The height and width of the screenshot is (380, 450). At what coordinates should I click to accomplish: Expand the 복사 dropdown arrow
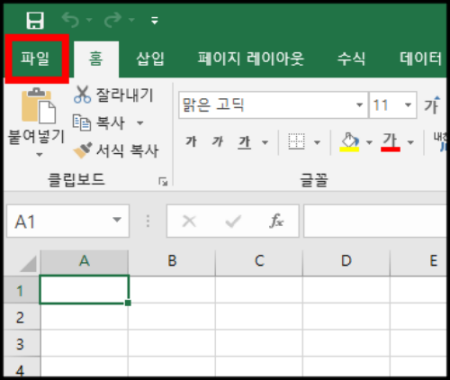pos(140,123)
